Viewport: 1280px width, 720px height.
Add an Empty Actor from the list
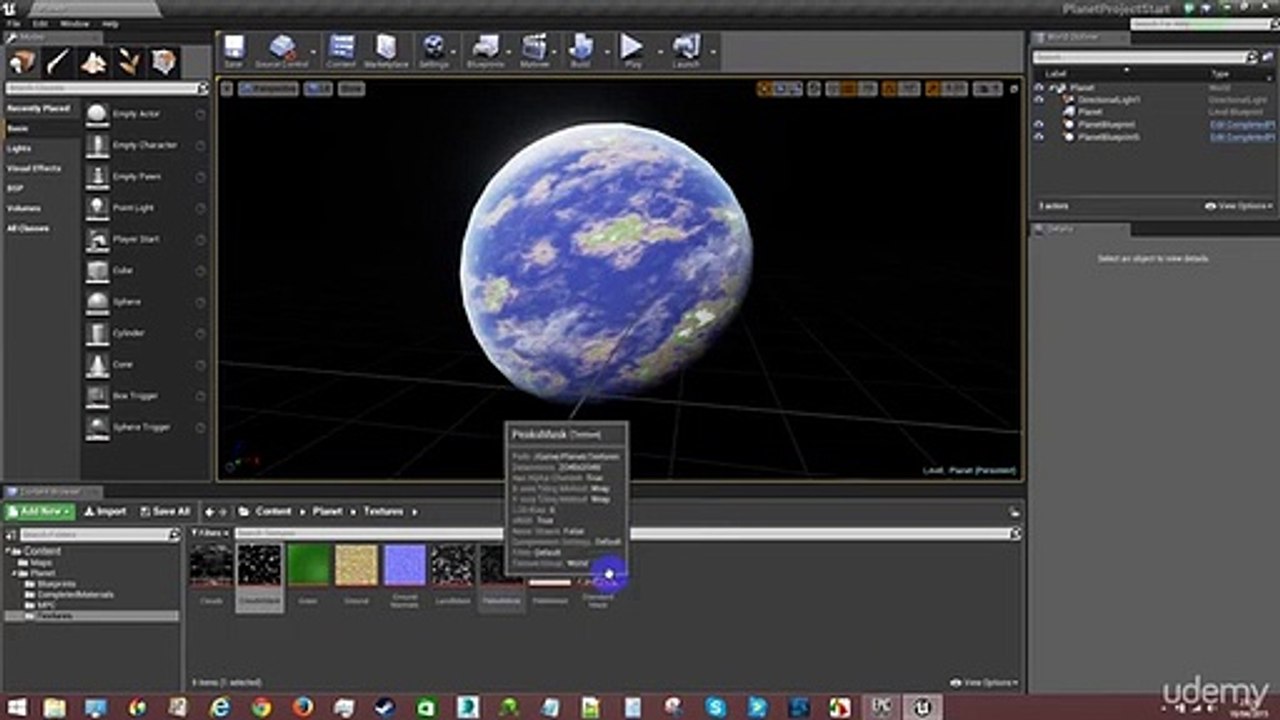coord(146,114)
